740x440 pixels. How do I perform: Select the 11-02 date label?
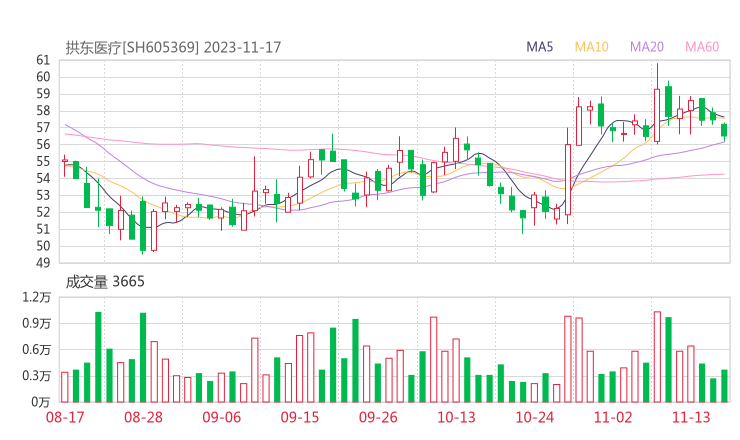pos(613,417)
